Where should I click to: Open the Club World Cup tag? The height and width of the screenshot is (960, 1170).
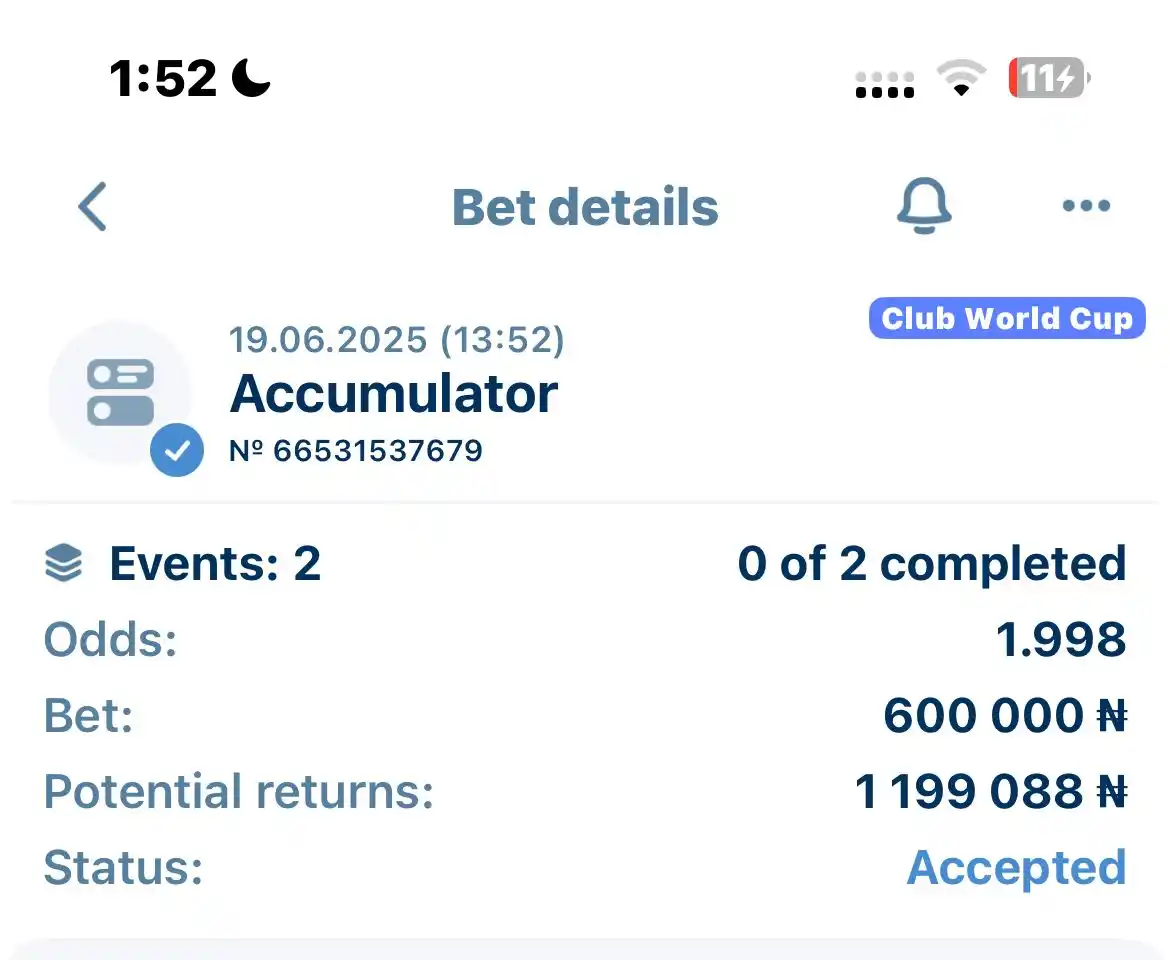1007,319
